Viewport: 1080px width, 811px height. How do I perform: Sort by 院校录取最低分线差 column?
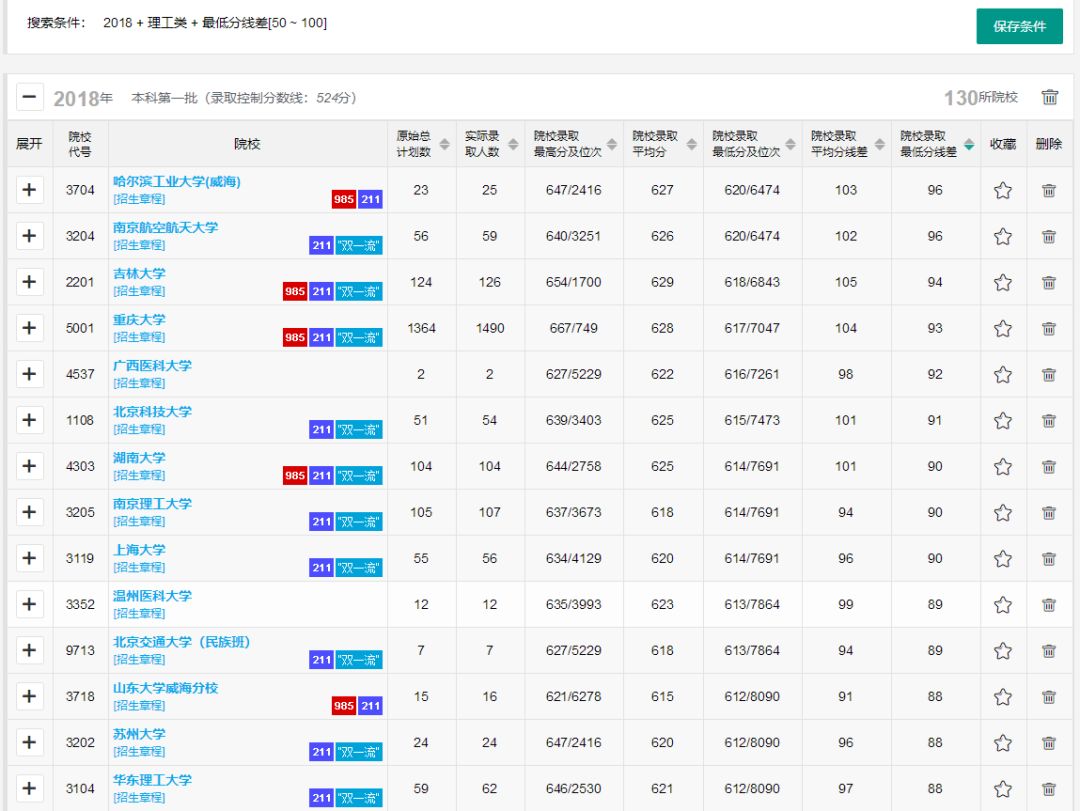click(x=969, y=144)
